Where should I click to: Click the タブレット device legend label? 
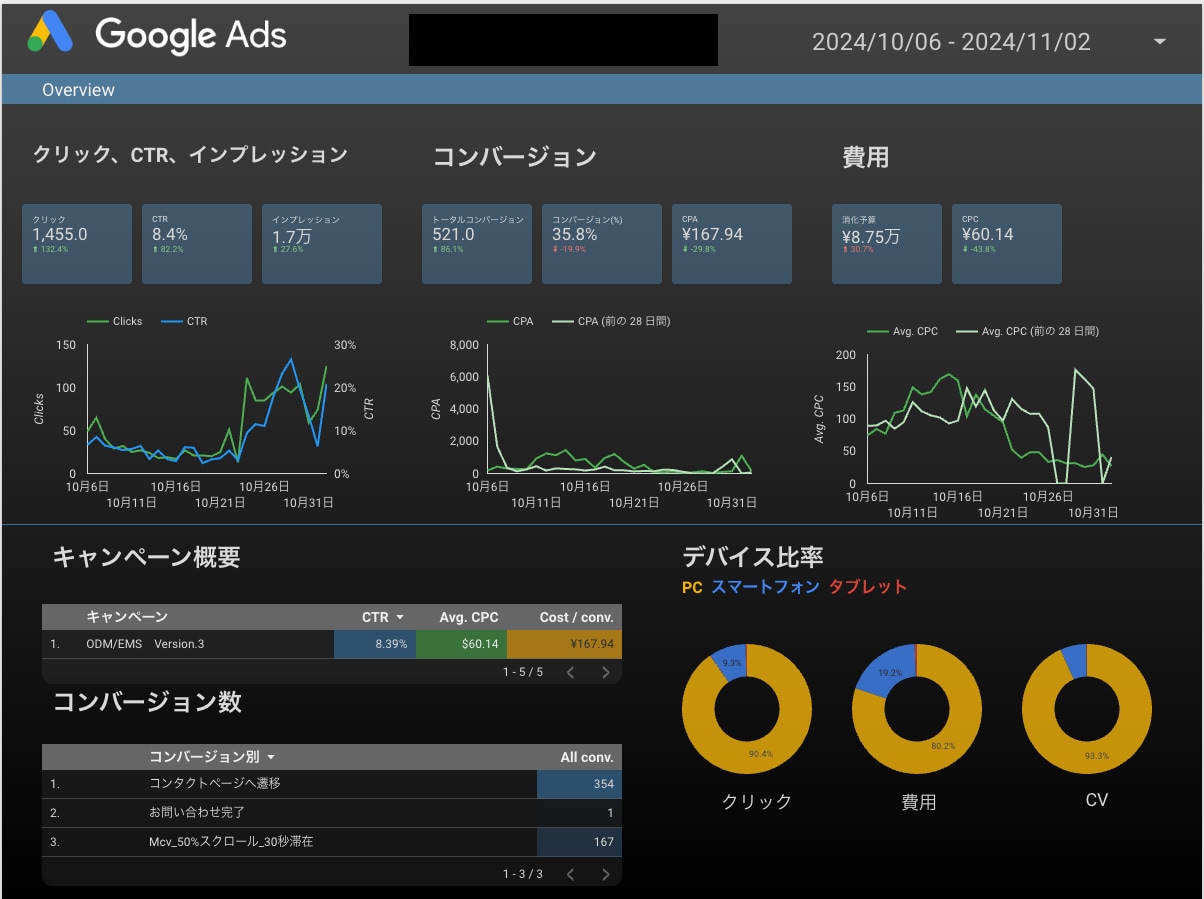868,587
